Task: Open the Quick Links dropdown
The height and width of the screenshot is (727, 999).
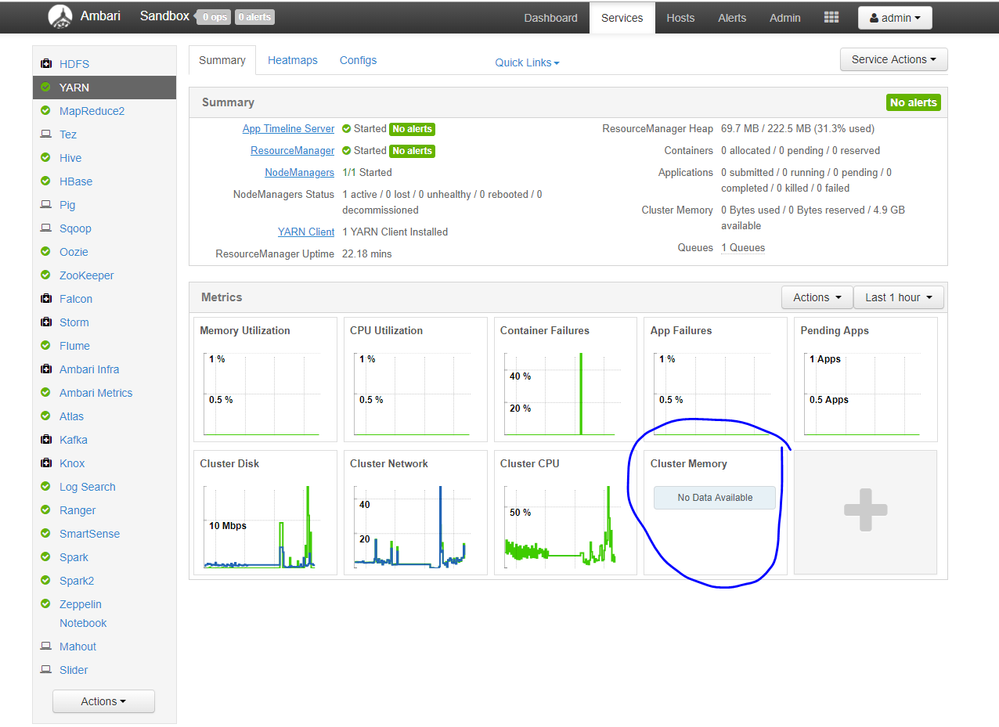Action: (x=527, y=62)
